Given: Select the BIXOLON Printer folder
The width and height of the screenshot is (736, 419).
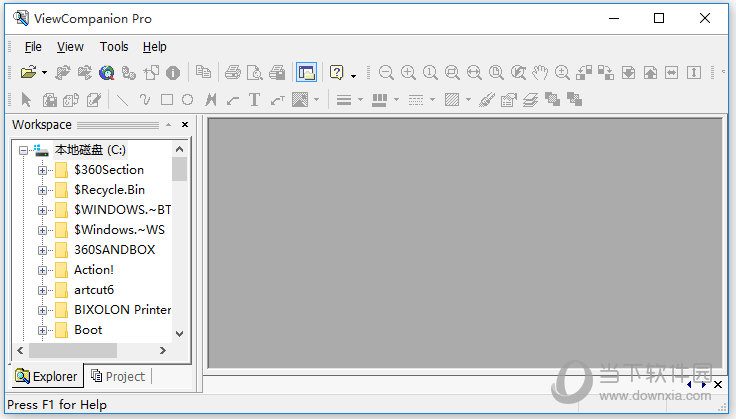Looking at the screenshot, I should pos(122,310).
